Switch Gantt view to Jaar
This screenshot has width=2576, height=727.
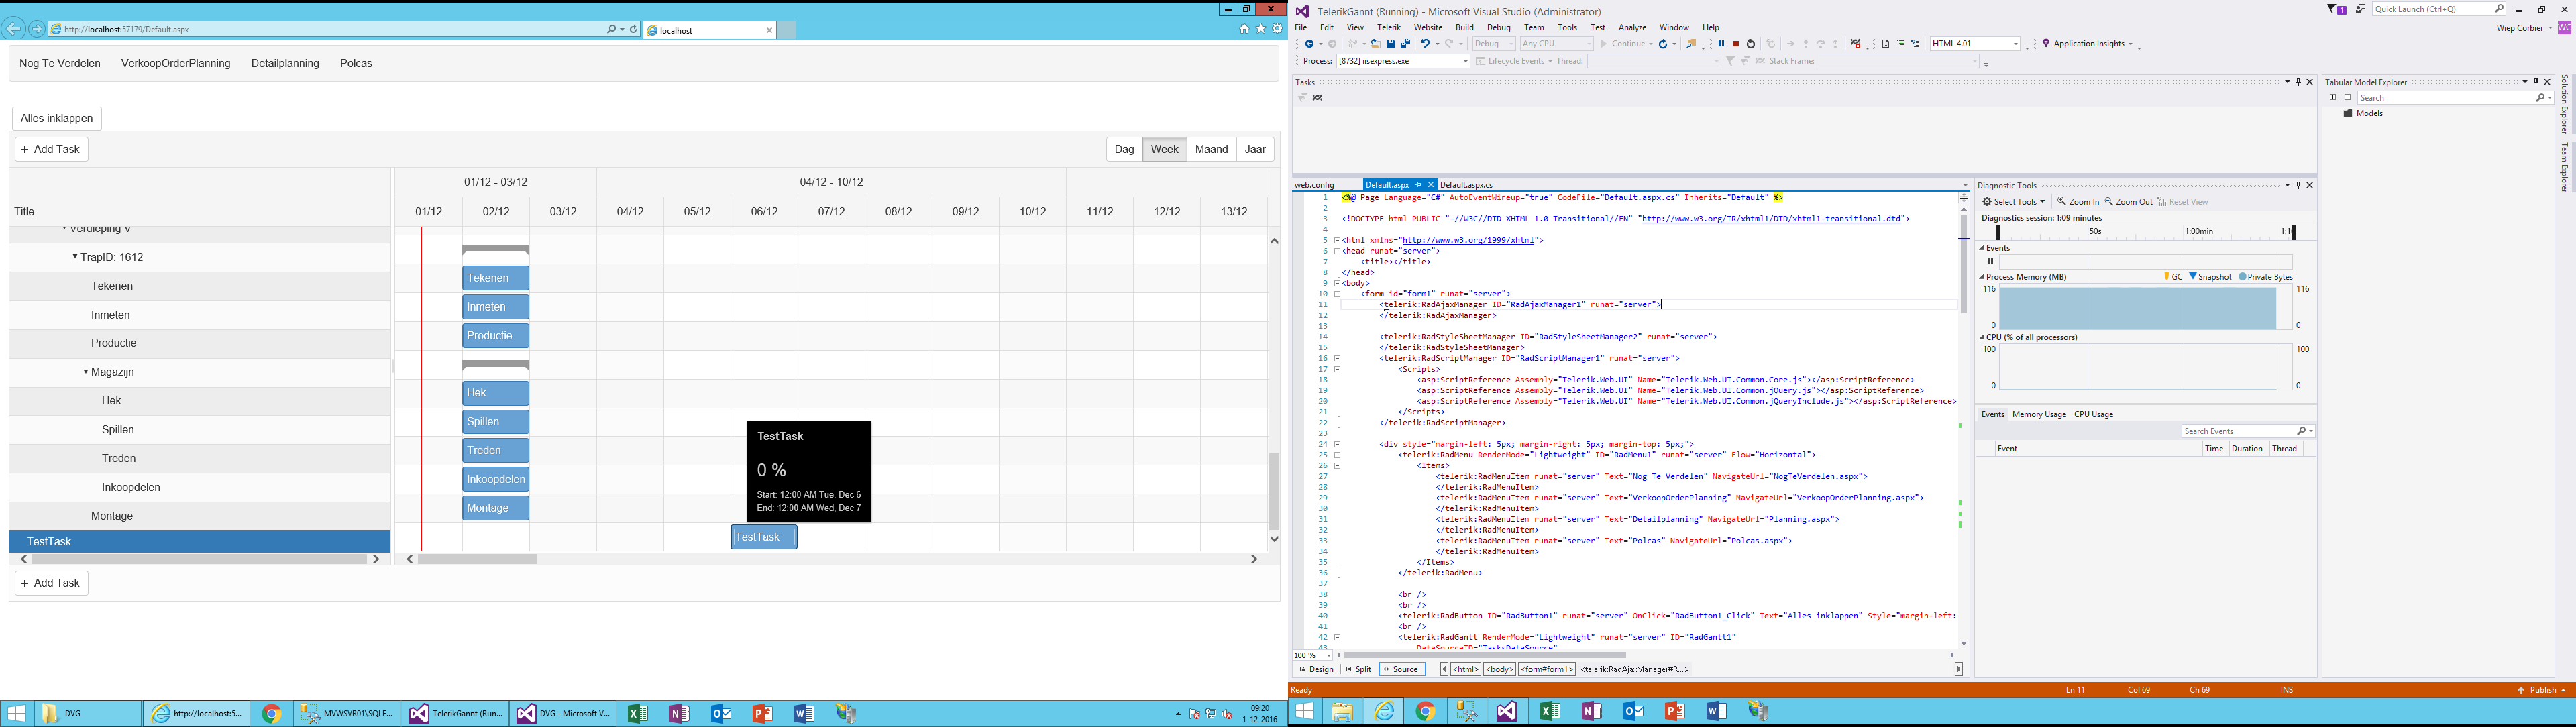click(1255, 149)
